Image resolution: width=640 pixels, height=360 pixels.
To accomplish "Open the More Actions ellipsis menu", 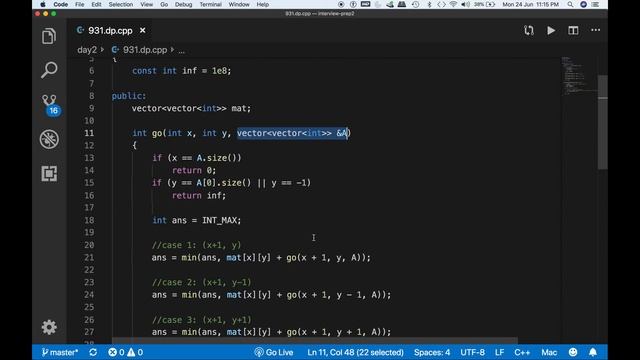I will click(x=596, y=30).
